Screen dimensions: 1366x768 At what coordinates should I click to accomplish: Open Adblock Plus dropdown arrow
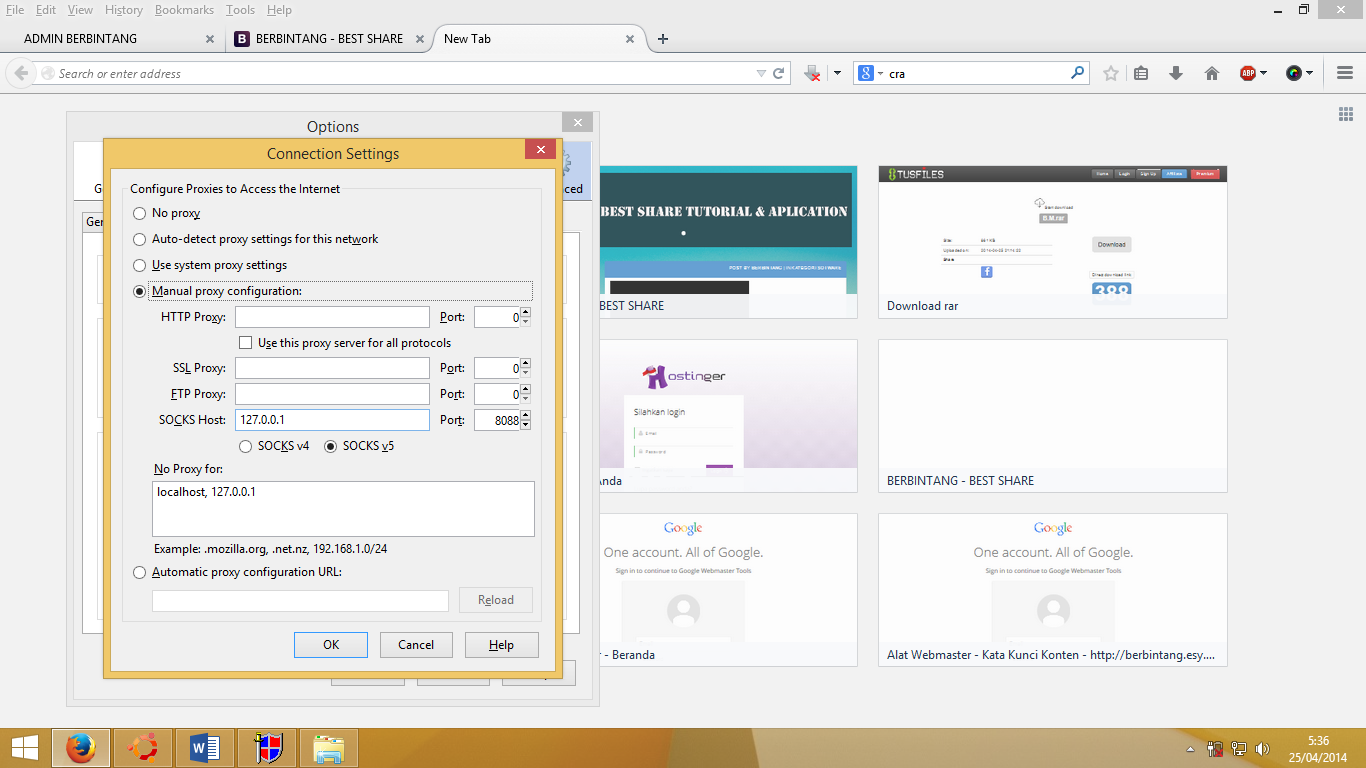1264,73
